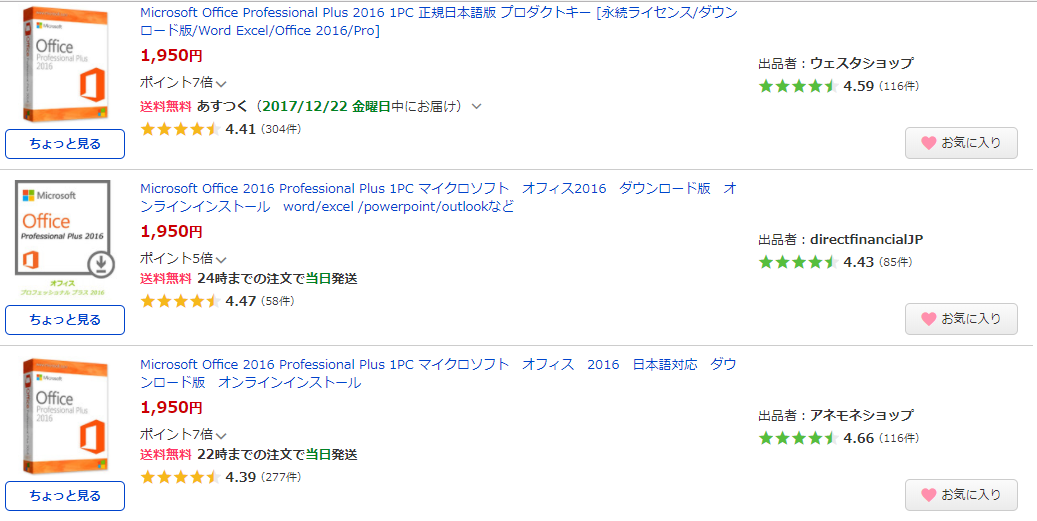Click the star rating icons beside 4.39
Image resolution: width=1037 pixels, height=521 pixels.
click(x=180, y=477)
